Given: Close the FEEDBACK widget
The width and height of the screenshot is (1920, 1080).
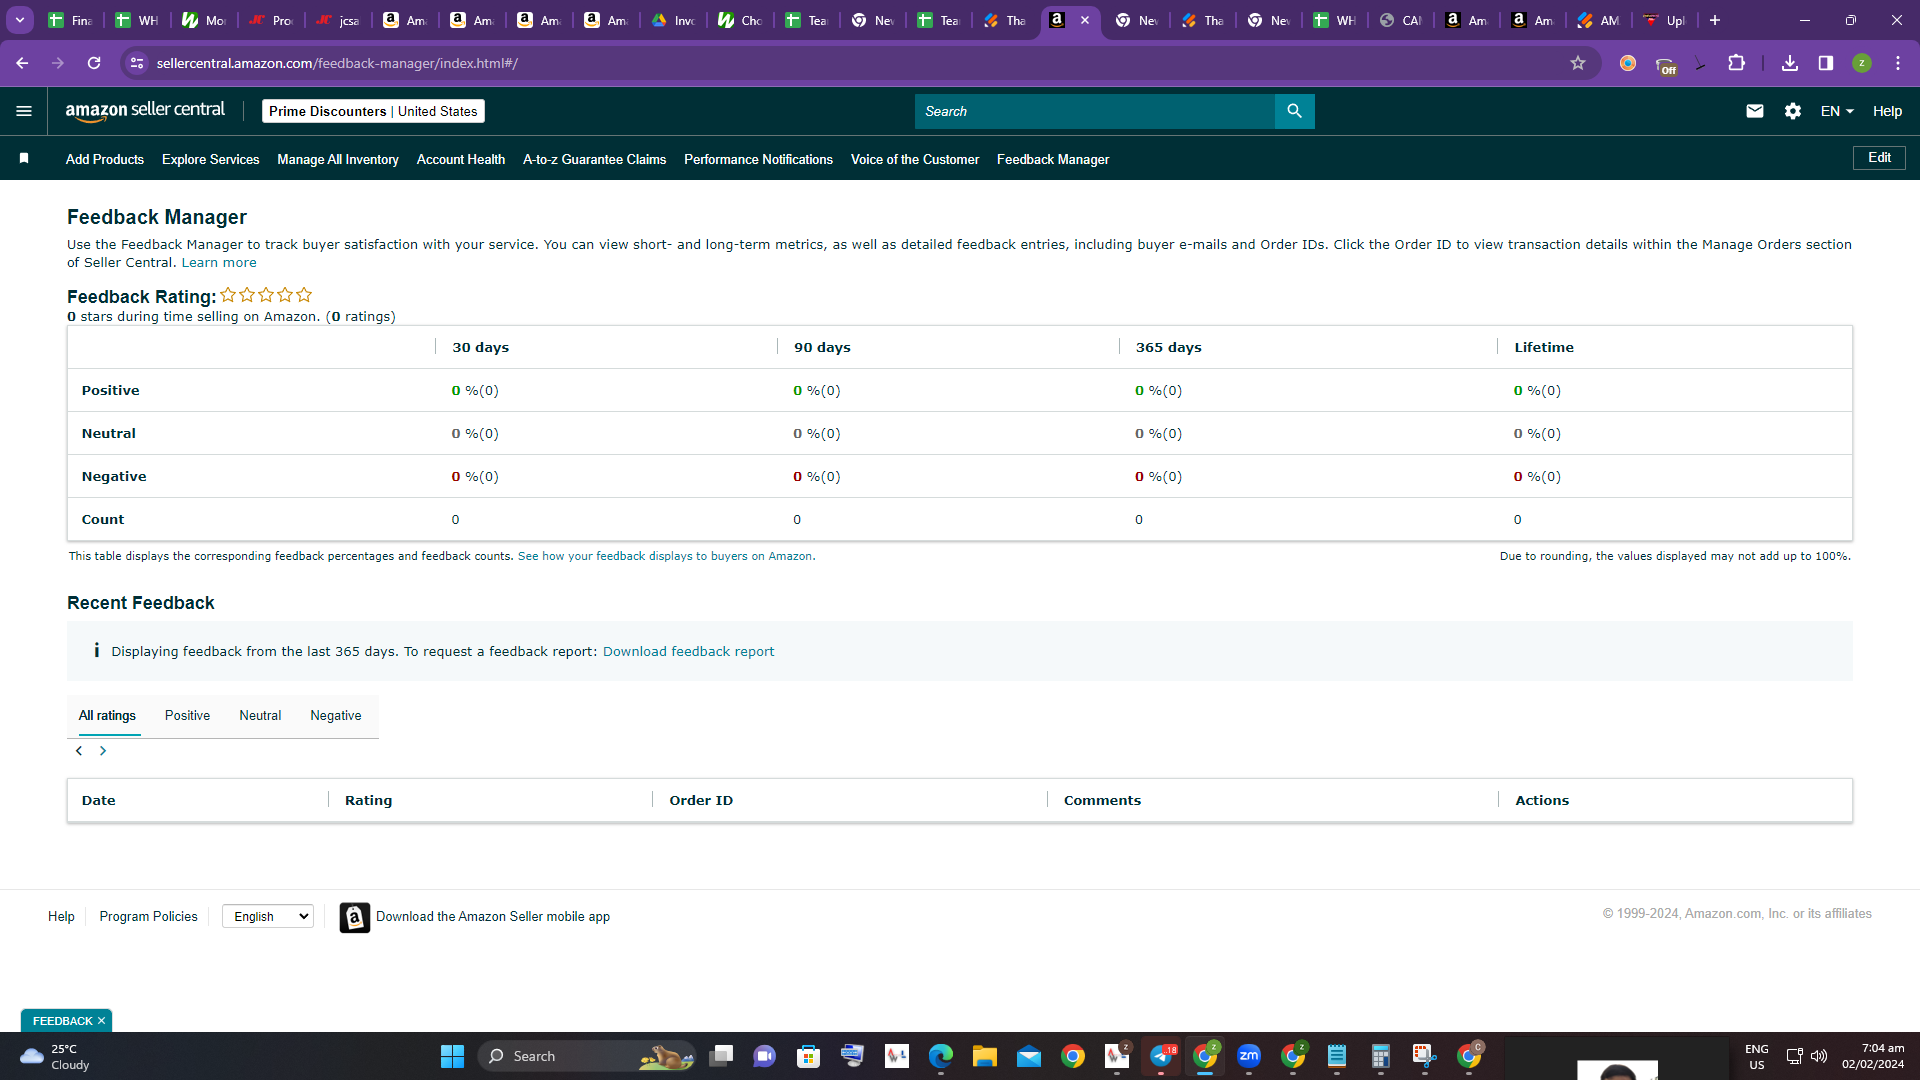Looking at the screenshot, I should [101, 1021].
